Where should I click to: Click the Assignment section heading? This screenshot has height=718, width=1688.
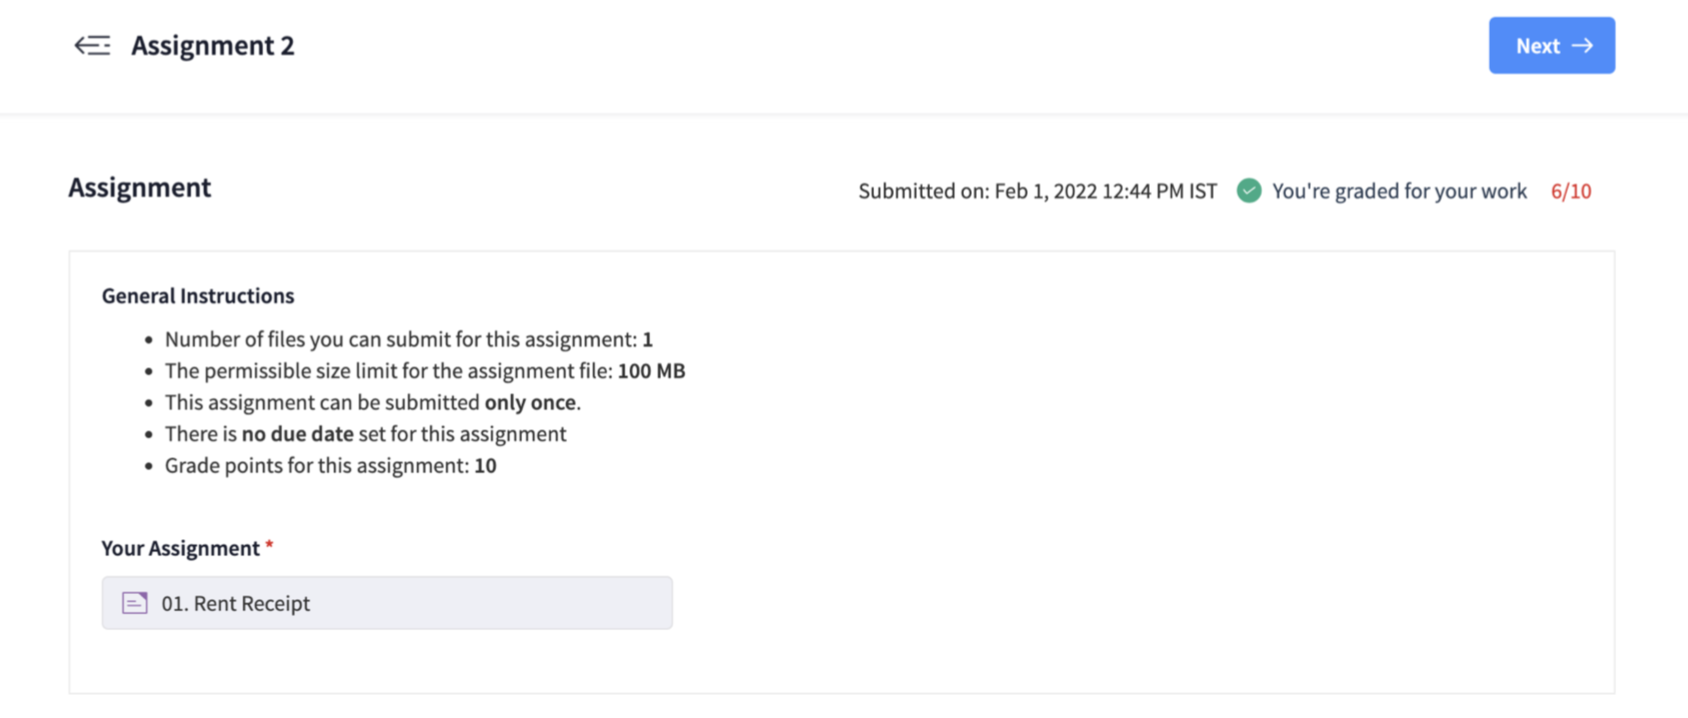140,188
